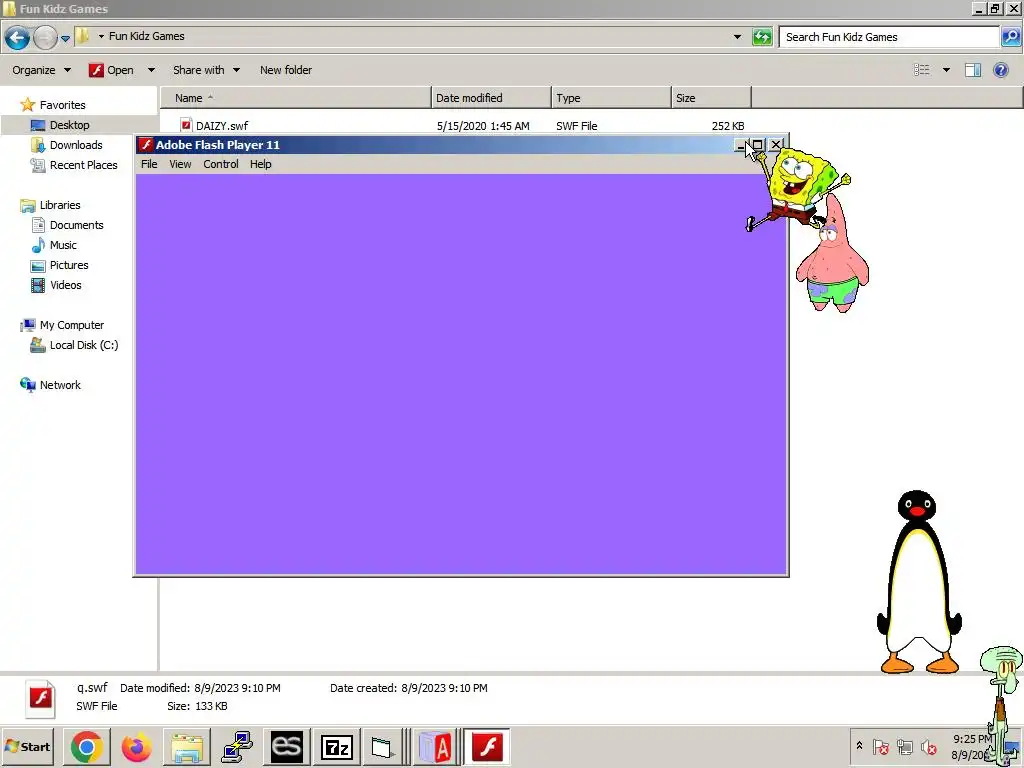Select Network in navigation pane
Viewport: 1024px width, 768px height.
point(50,385)
